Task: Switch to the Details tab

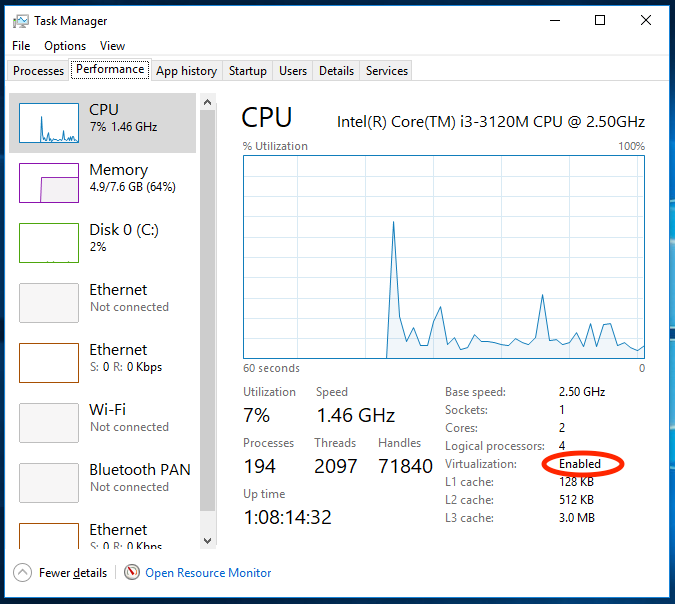Action: coord(336,71)
